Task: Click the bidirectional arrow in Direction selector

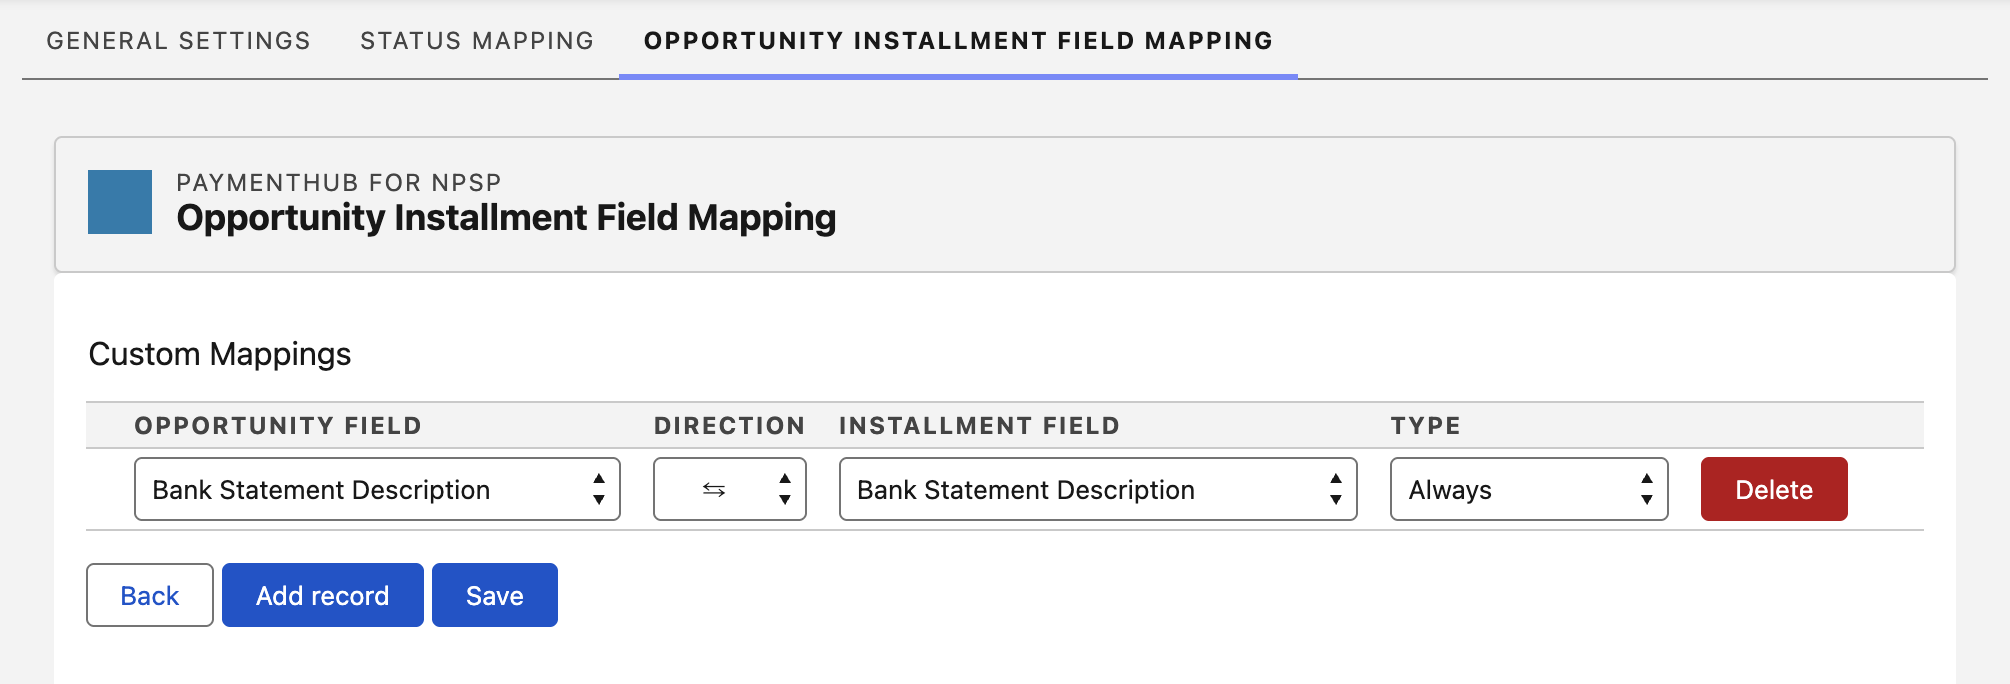Action: tap(712, 489)
